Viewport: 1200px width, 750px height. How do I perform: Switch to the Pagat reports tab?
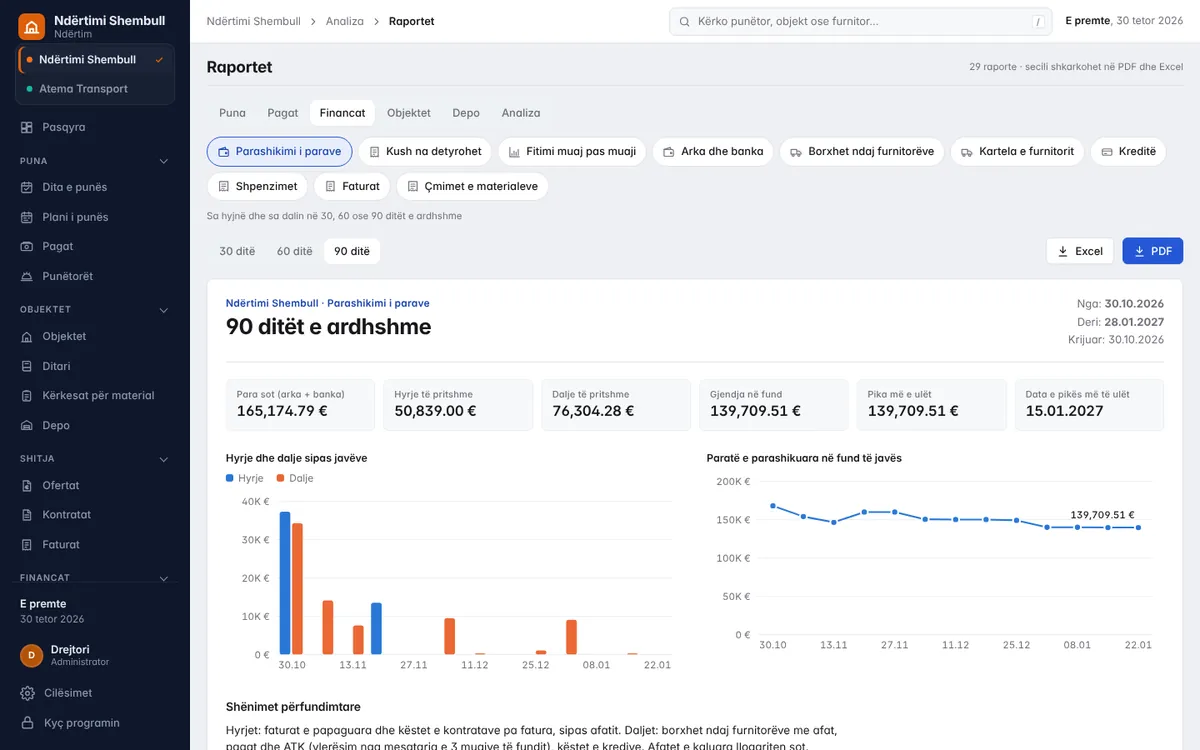click(283, 113)
